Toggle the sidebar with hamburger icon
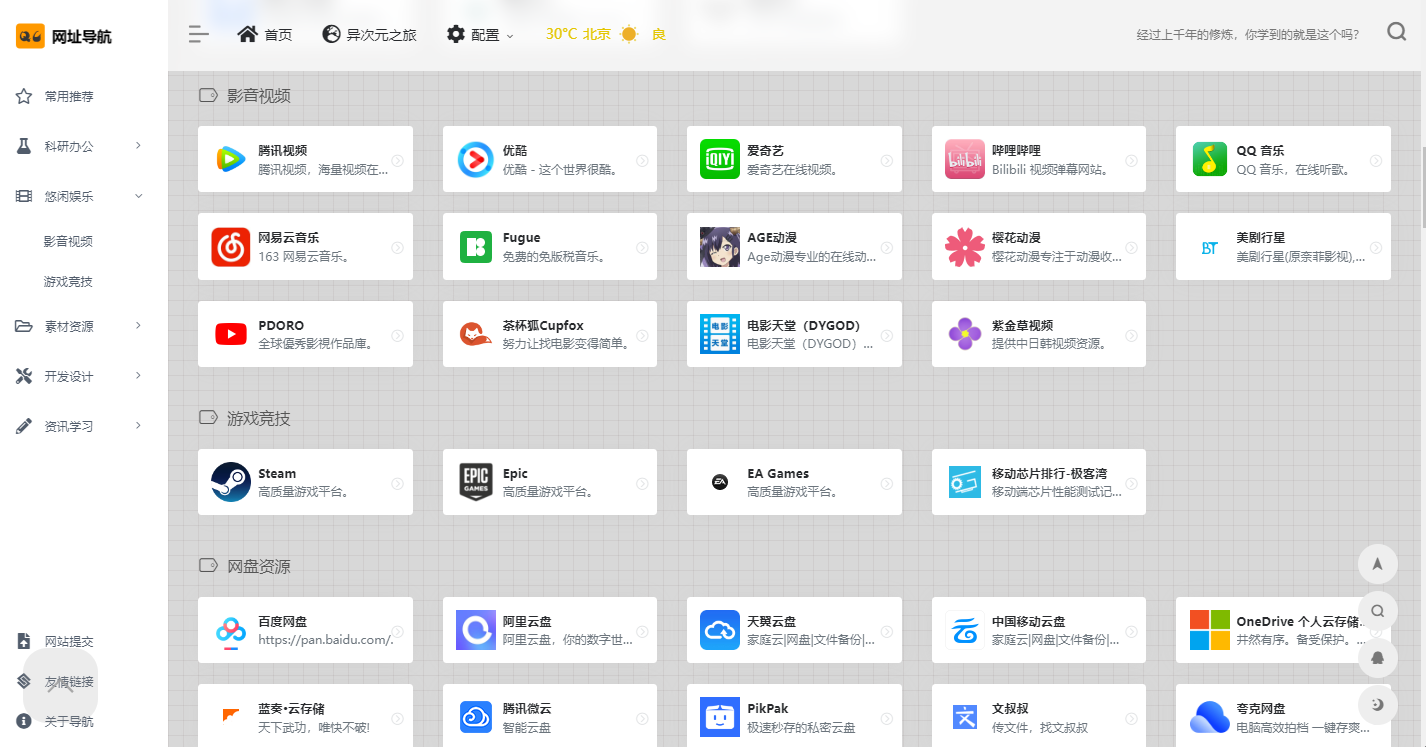Screen dimensions: 1426x747 pos(199,35)
